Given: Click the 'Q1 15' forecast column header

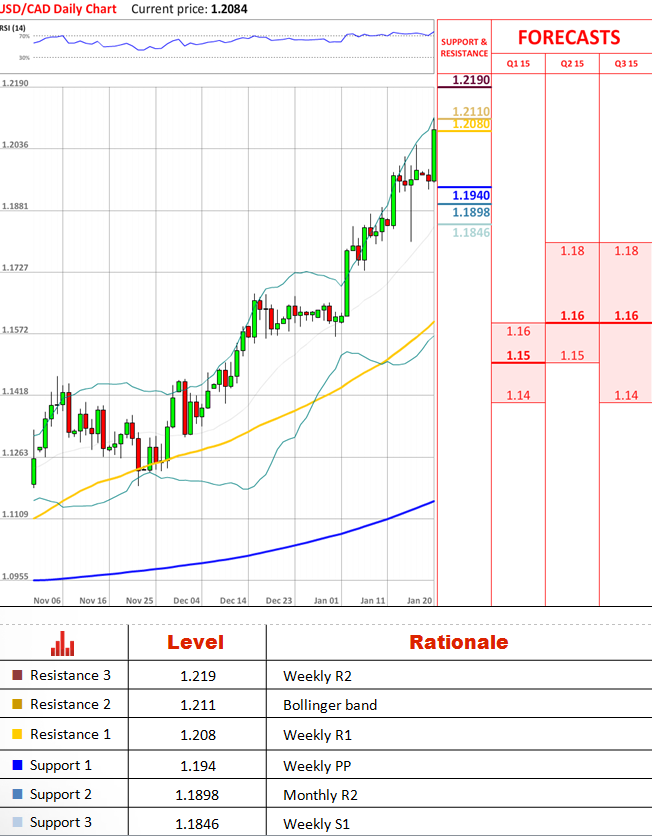Looking at the screenshot, I should click(518, 63).
